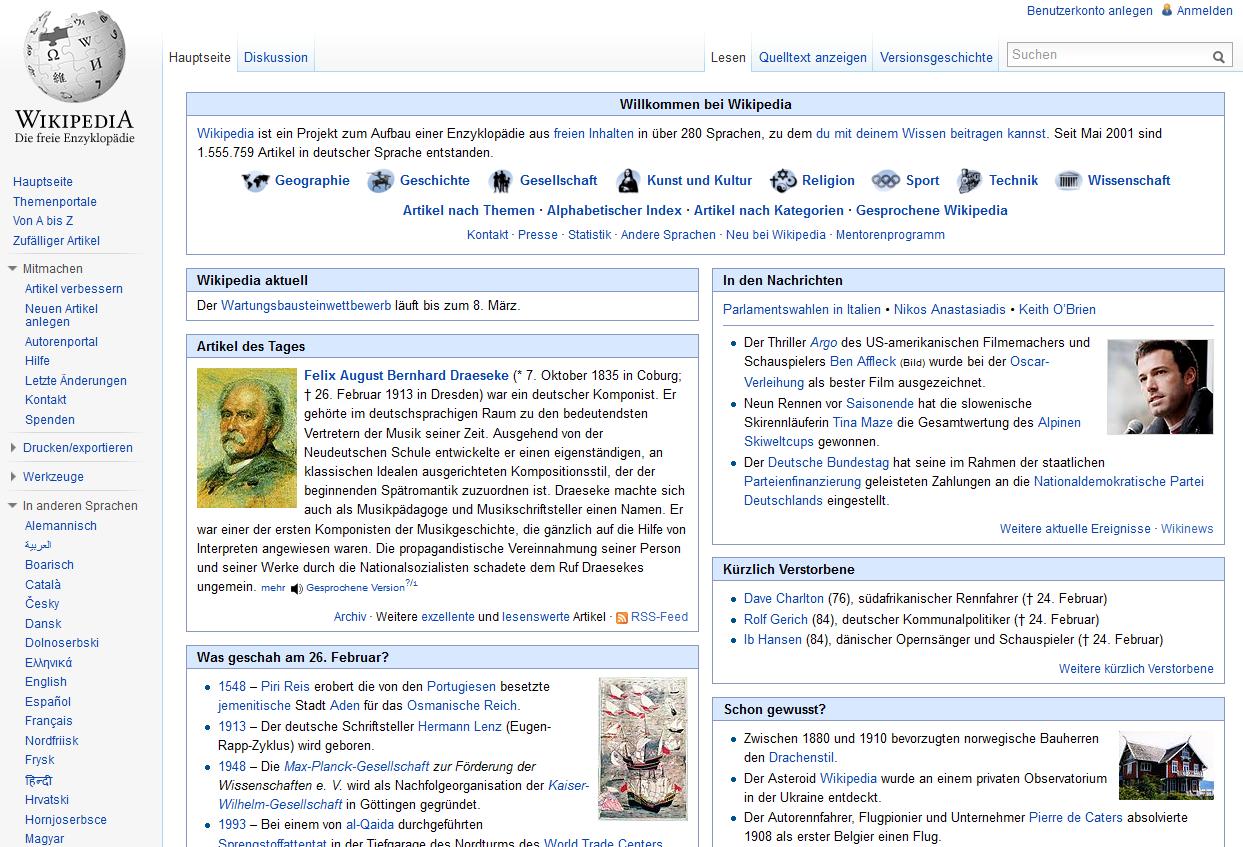
Task: Open the Rolf Gerich article link
Action: [776, 620]
